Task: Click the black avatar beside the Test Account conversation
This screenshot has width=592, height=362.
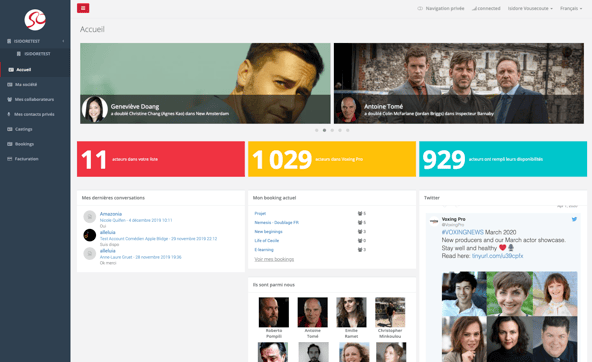Action: click(x=89, y=235)
